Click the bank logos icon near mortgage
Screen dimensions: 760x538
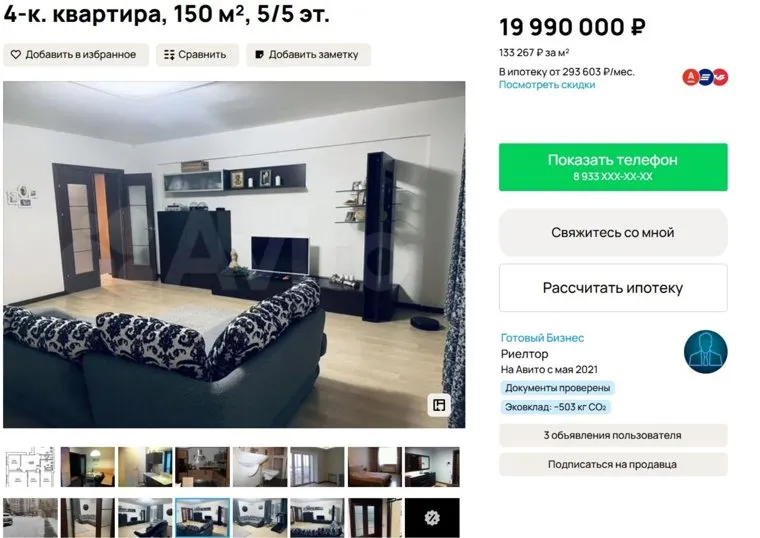705,77
